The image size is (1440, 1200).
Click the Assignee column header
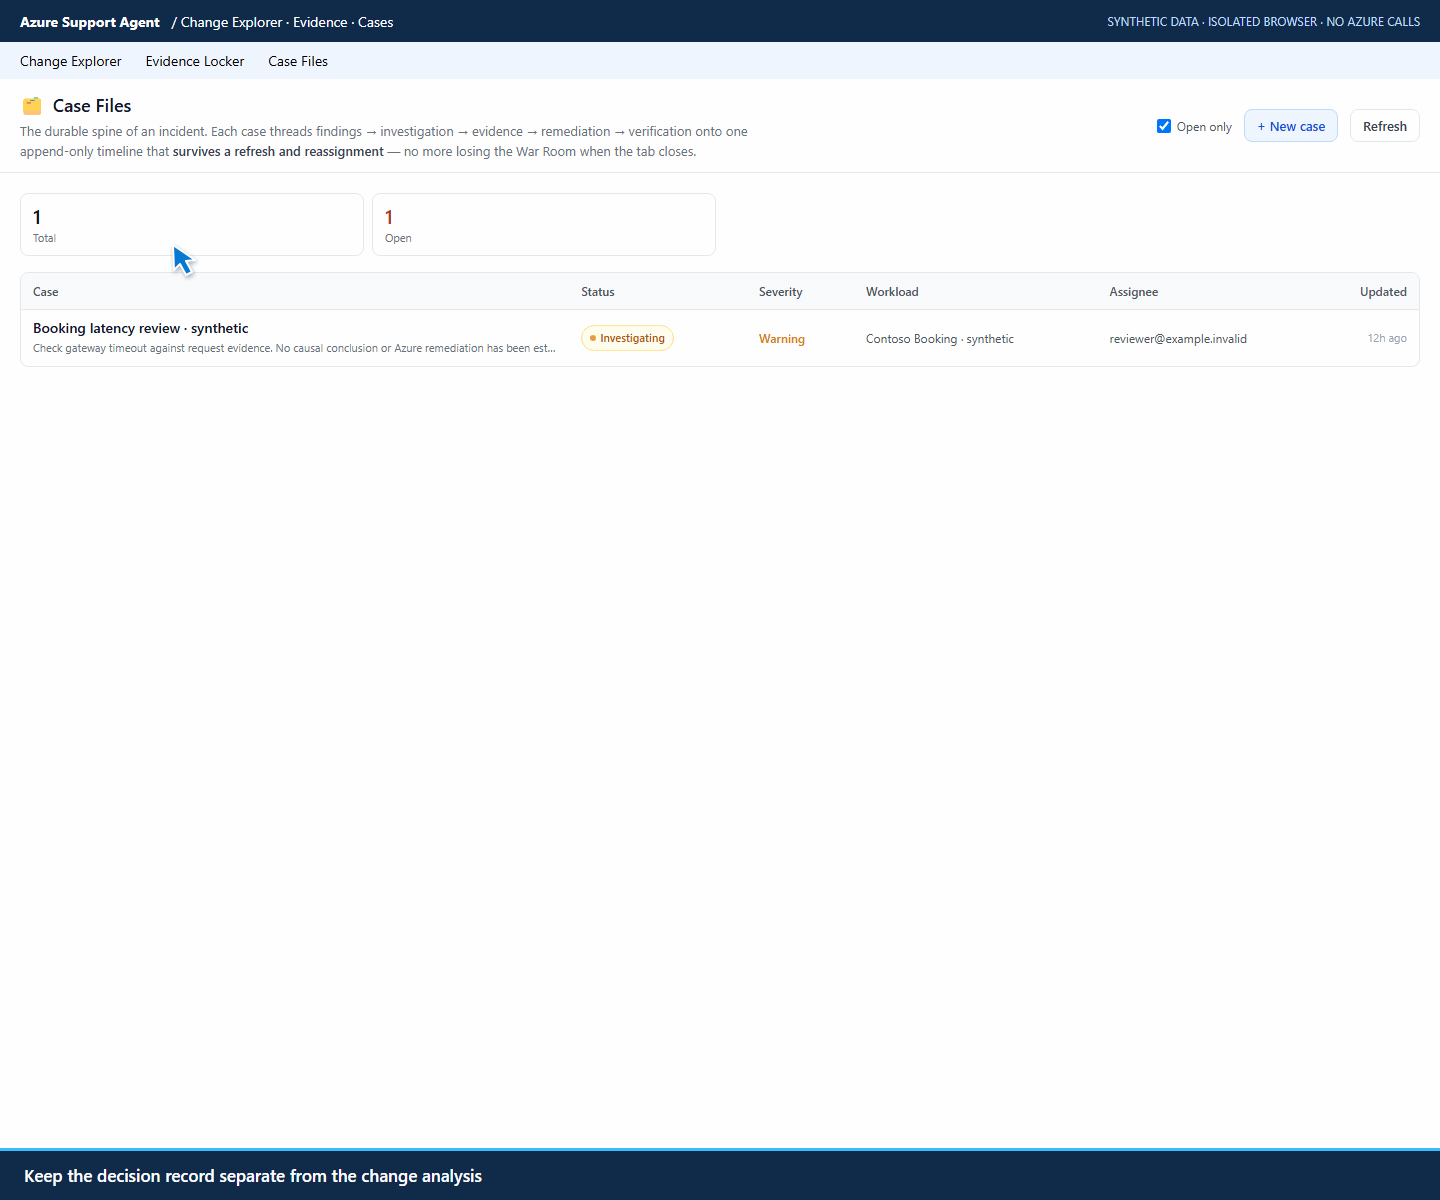(x=1134, y=292)
